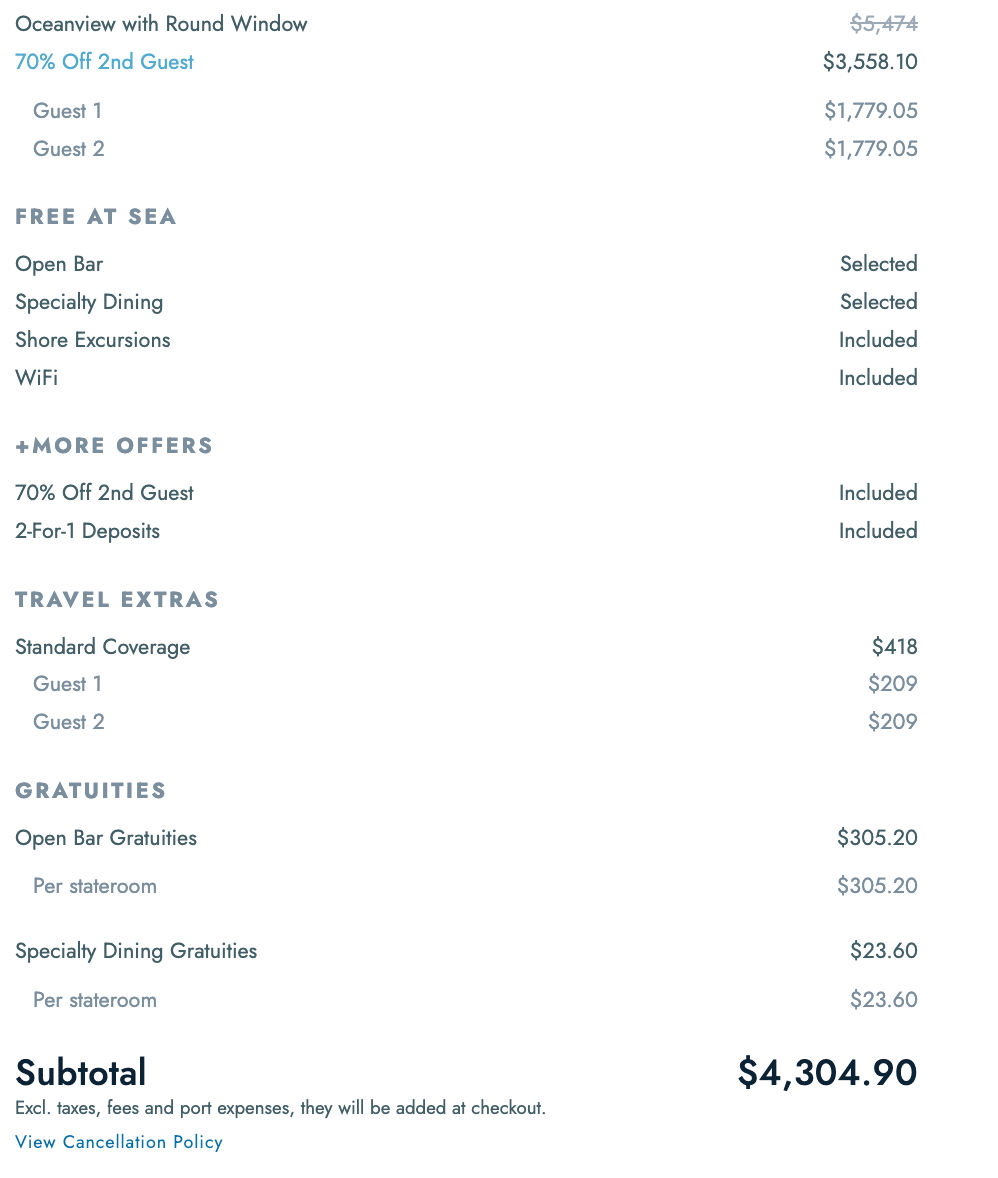Click the Shore Excursions row label

[93, 340]
